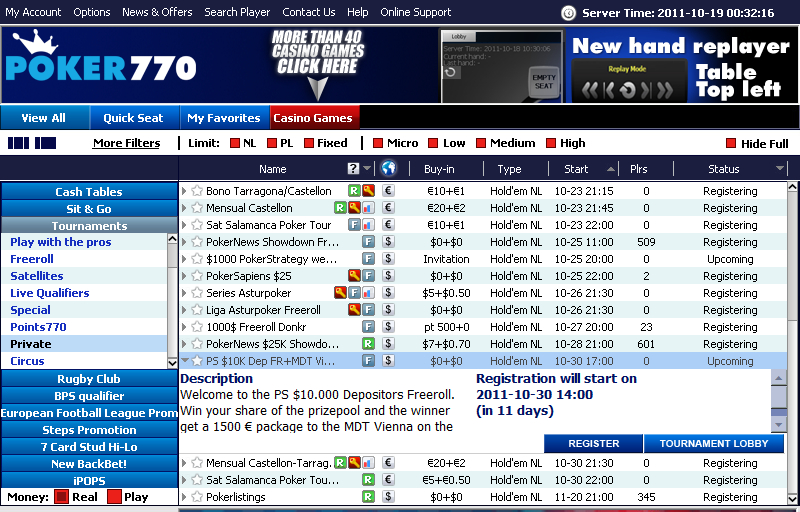Viewport: 800px width, 512px height.
Task: Enable the Micro stakes filter
Action: pos(378,143)
